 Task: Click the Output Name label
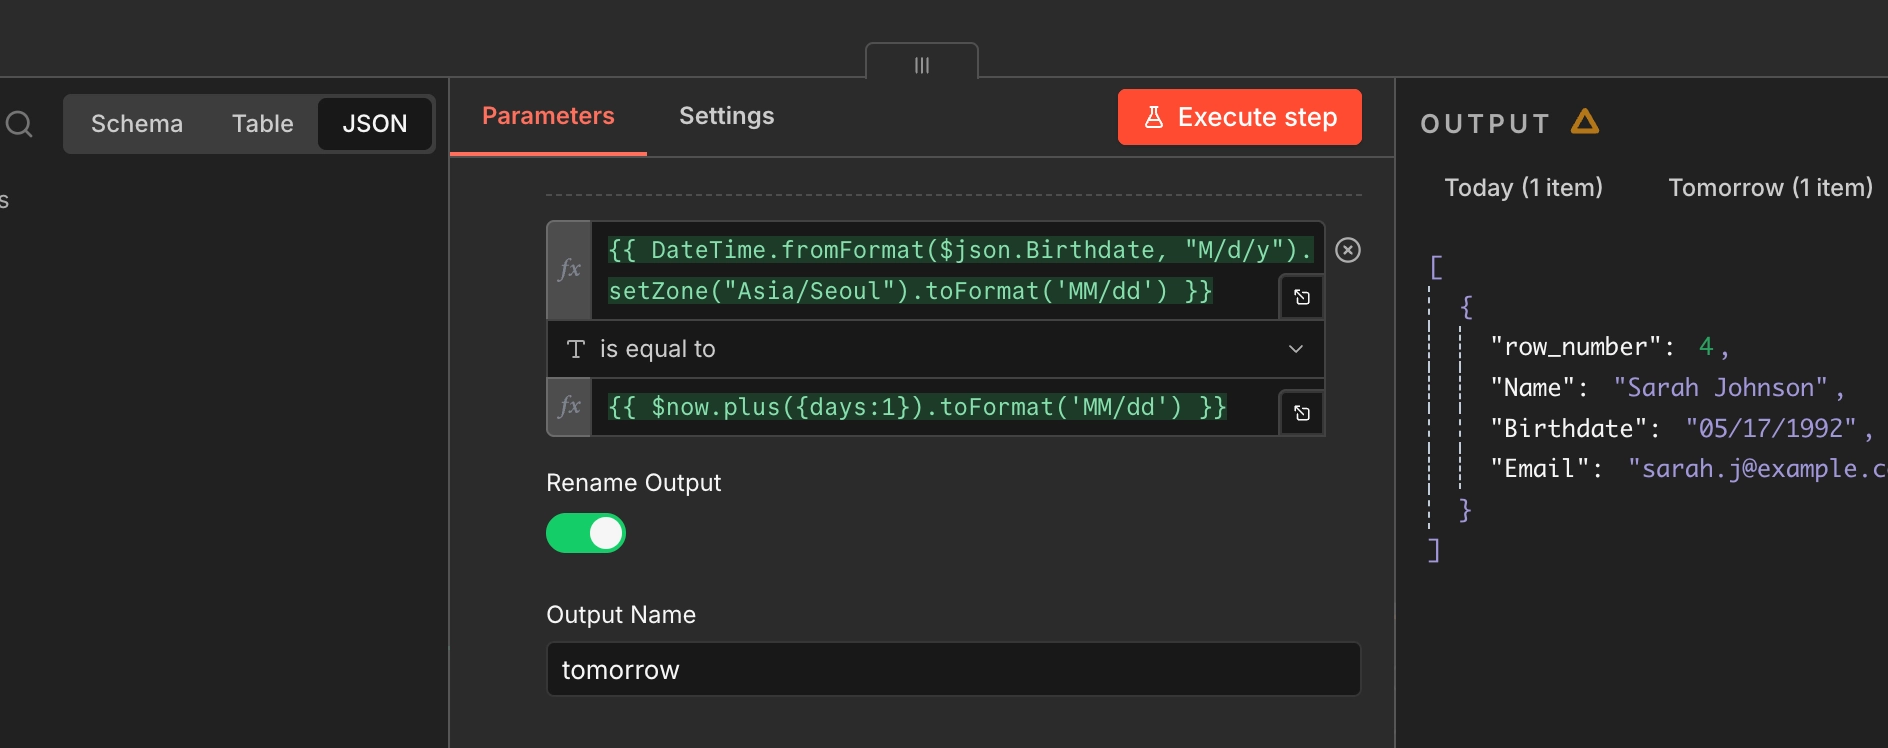(621, 615)
